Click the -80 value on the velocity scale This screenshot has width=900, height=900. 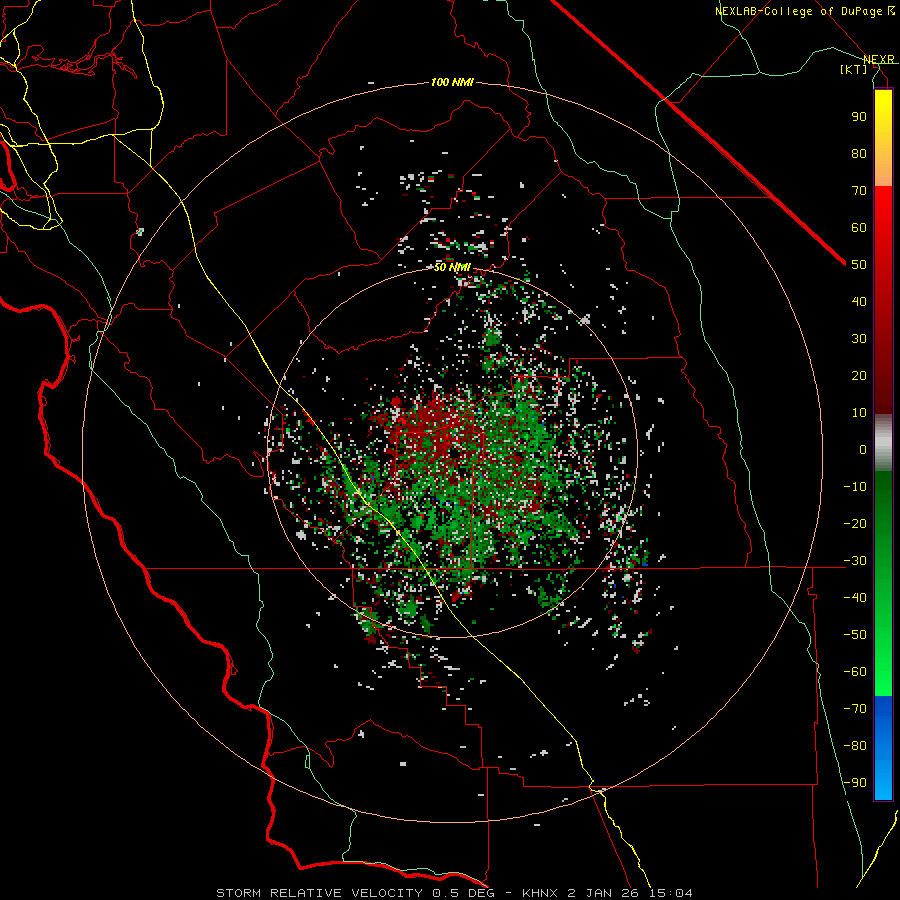[x=855, y=746]
